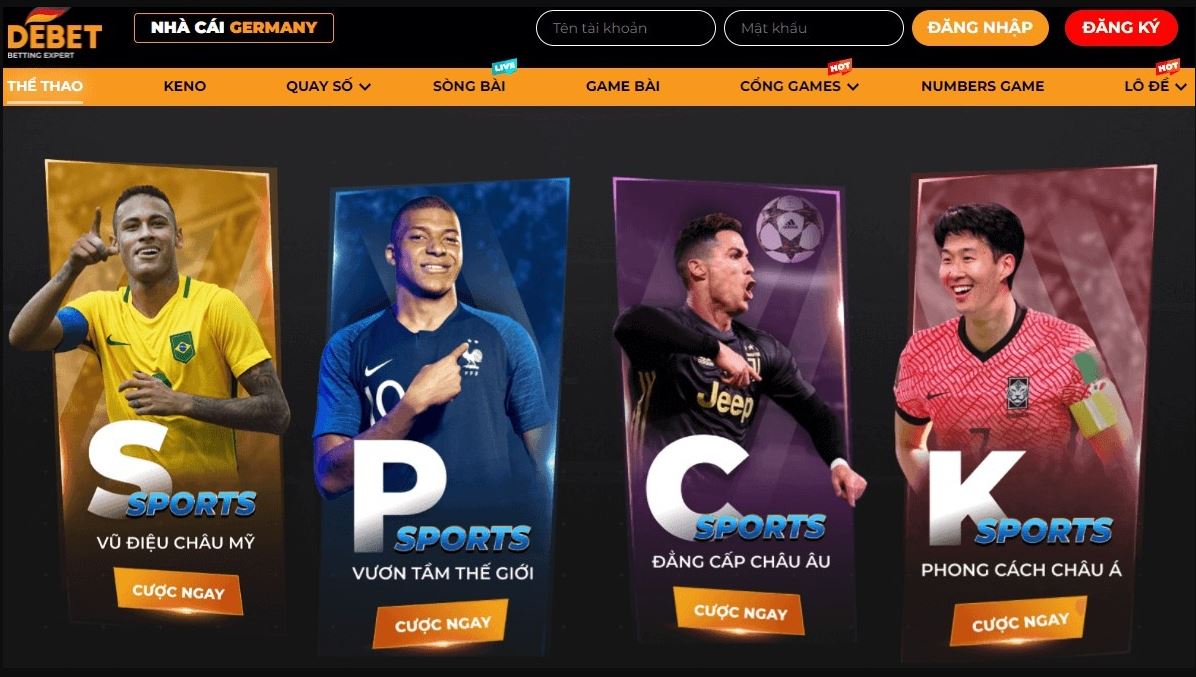Viewport: 1196px width, 677px height.
Task: Open the Nhà Cái Germany badge
Action: click(233, 28)
